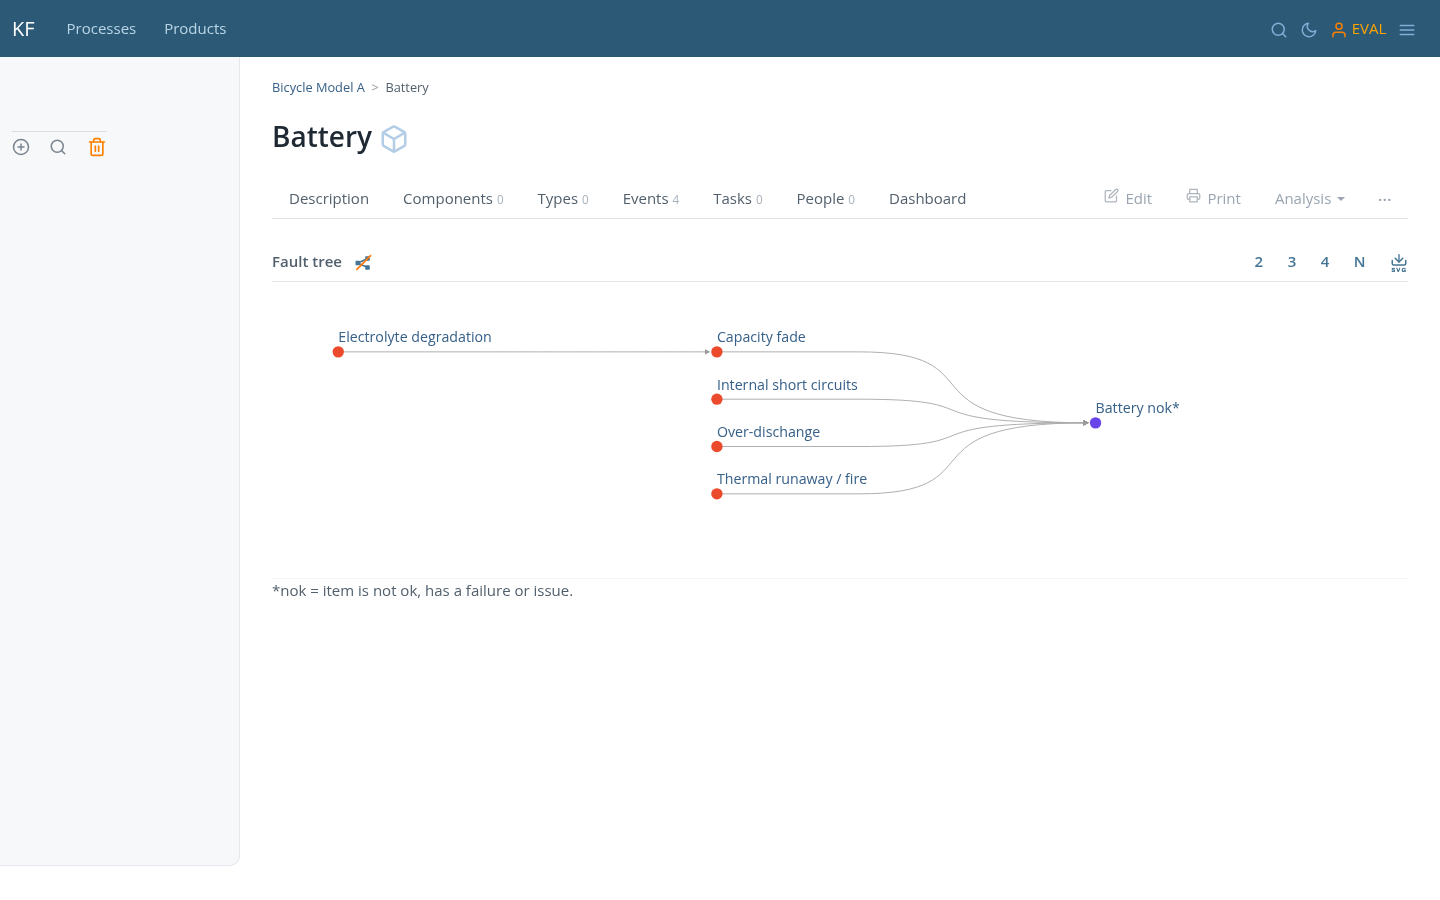Open Electrolyte degradation node label
Screen dimensions: 1440x900
tap(415, 337)
